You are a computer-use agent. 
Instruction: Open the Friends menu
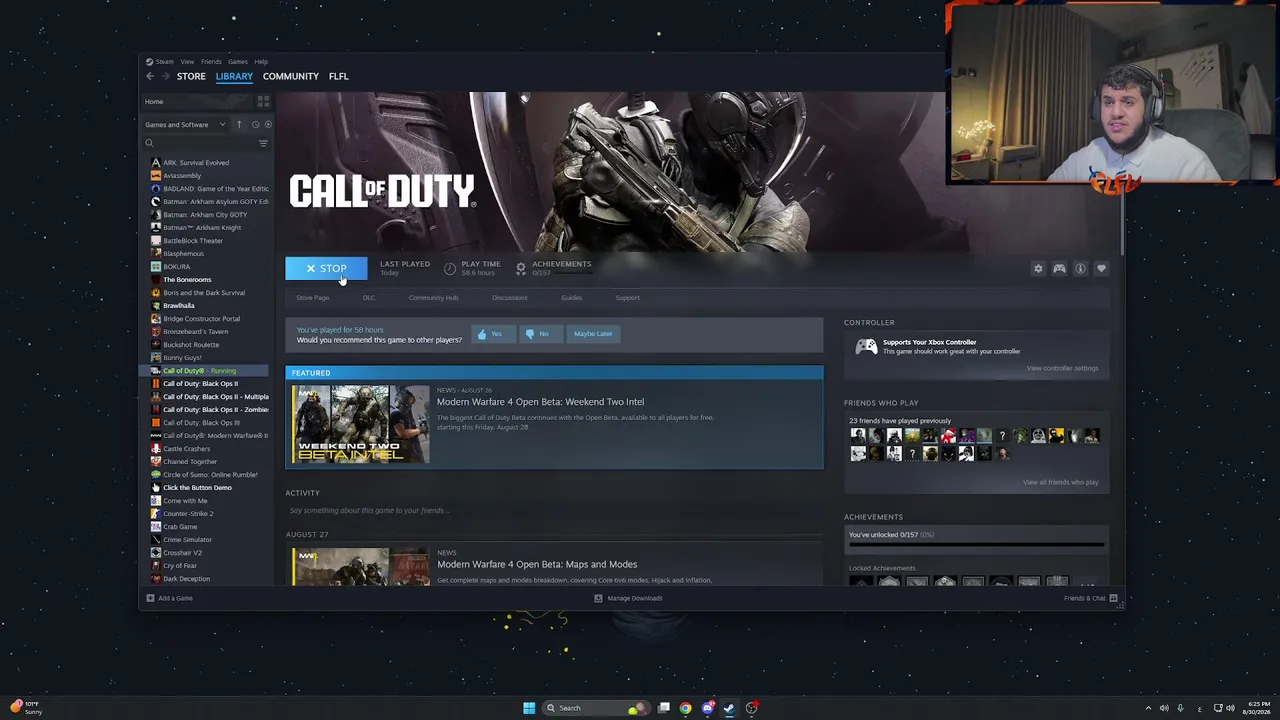click(x=211, y=62)
